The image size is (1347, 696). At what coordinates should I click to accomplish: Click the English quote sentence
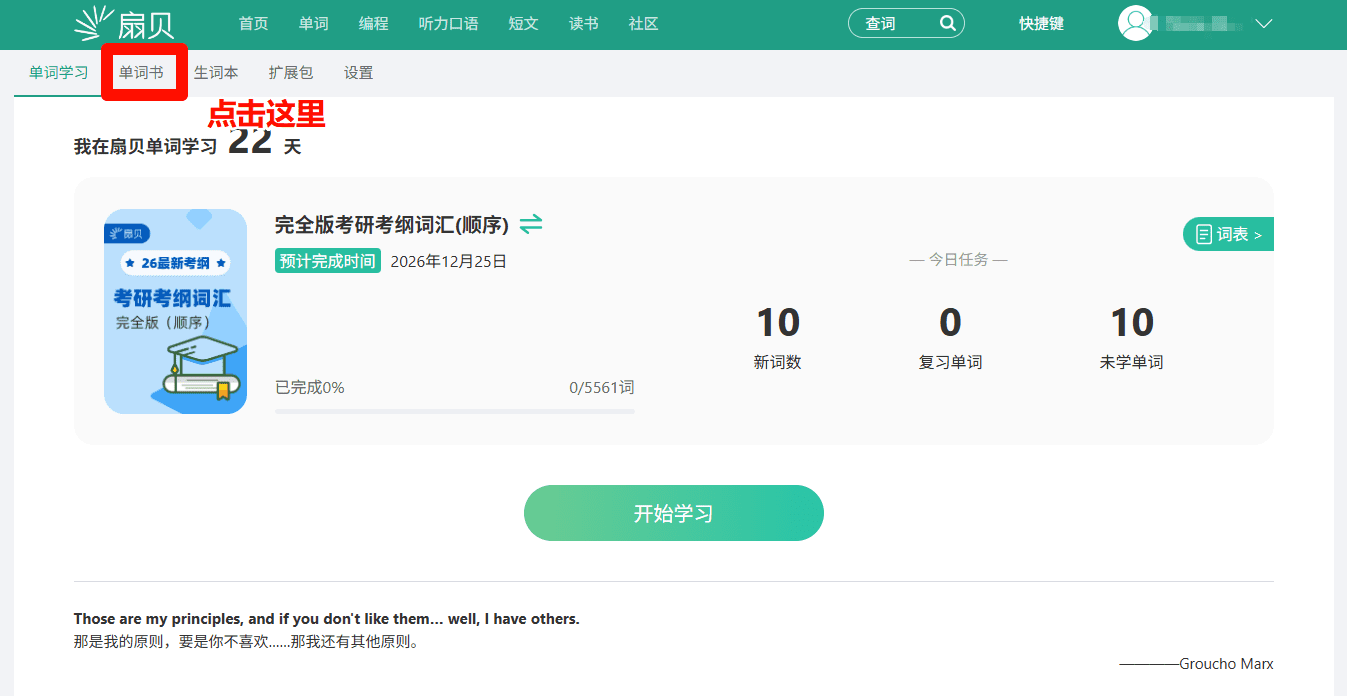point(327,619)
